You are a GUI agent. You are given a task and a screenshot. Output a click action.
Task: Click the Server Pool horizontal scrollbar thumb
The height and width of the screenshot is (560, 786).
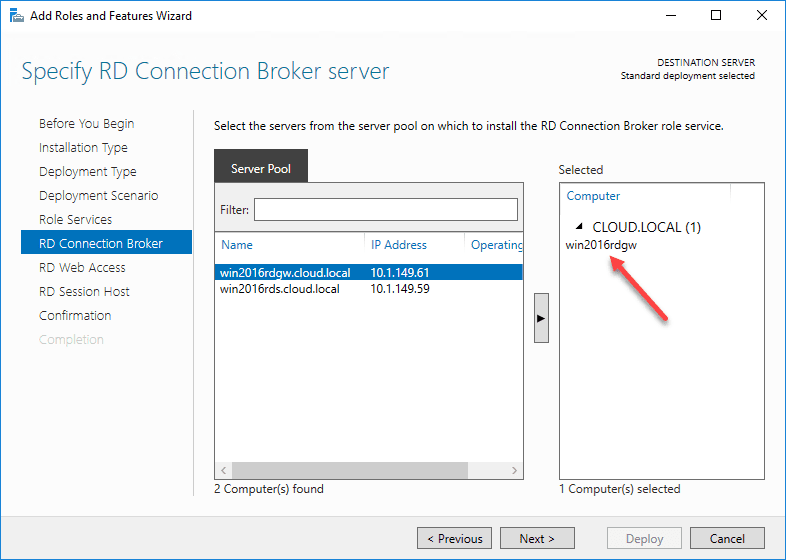tap(349, 470)
